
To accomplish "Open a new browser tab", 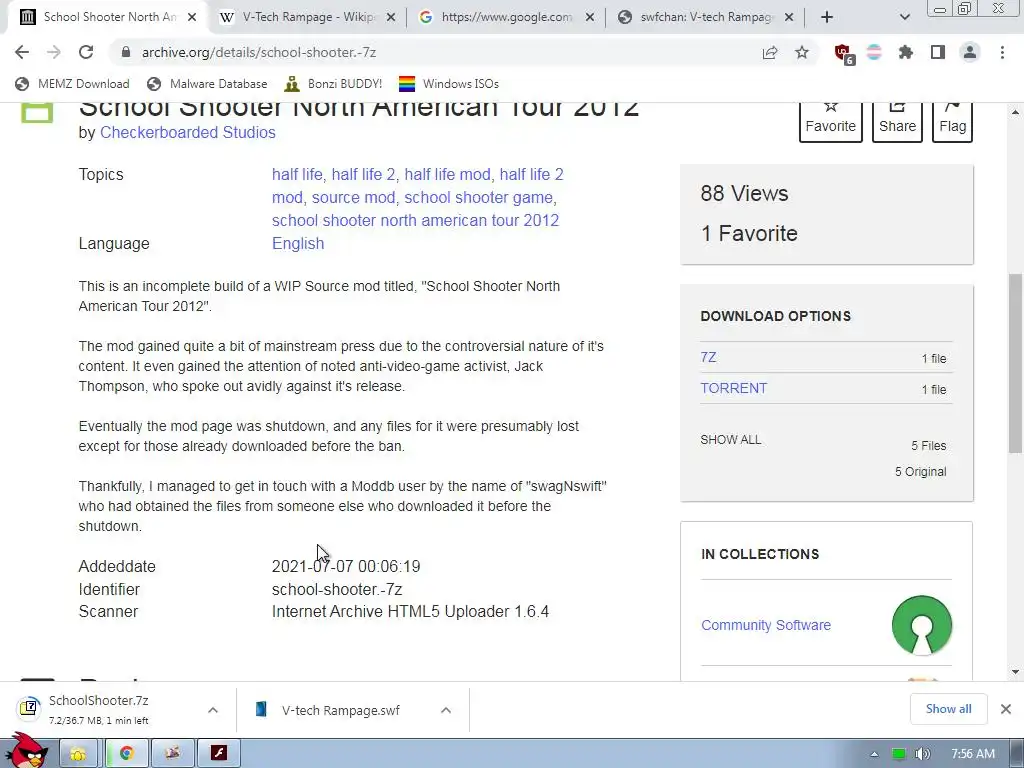I will coord(827,17).
